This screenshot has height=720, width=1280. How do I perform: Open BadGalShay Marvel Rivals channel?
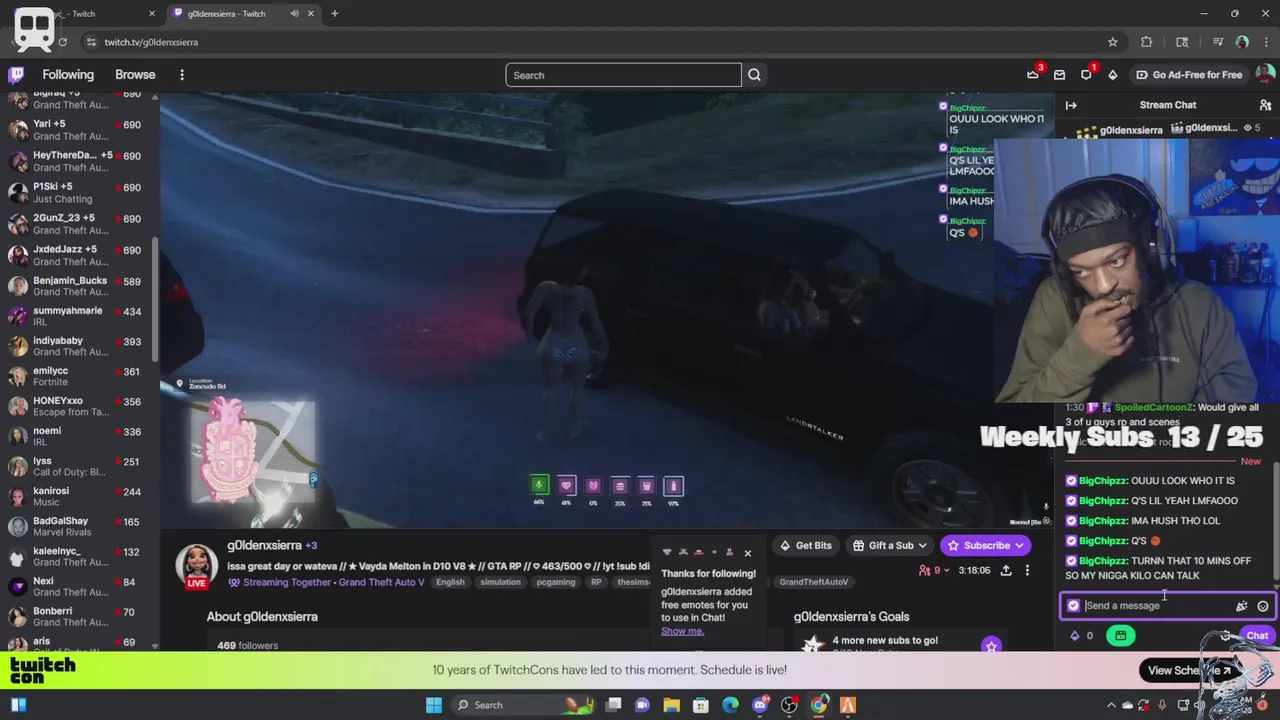point(78,526)
